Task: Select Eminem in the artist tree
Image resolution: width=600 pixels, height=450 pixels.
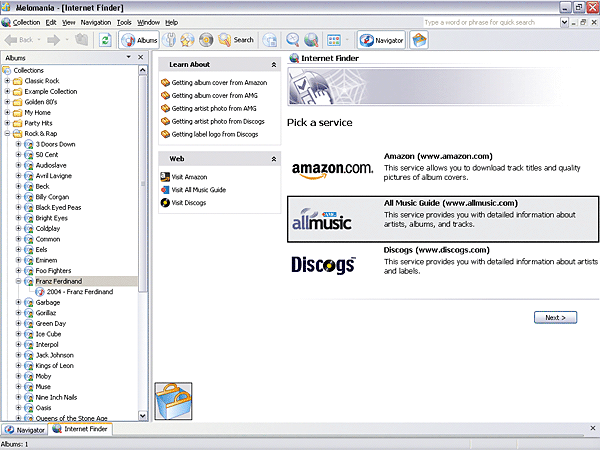Action: [x=46, y=260]
